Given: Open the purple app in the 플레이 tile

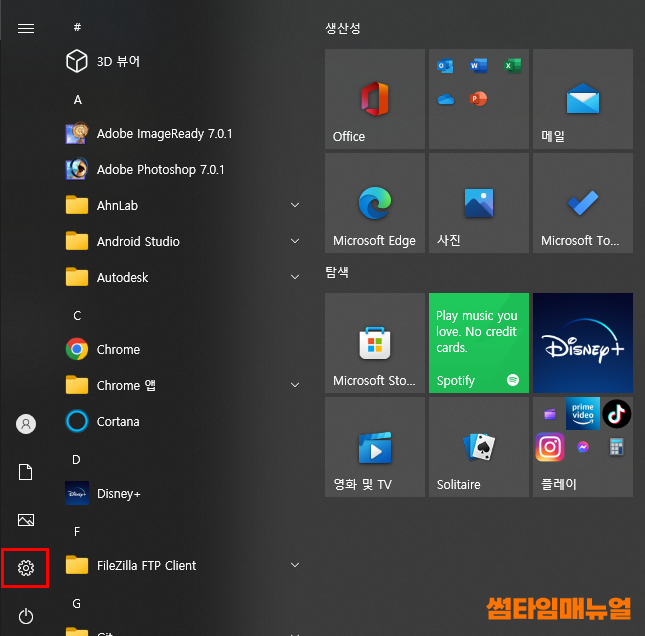Looking at the screenshot, I should click(x=550, y=414).
